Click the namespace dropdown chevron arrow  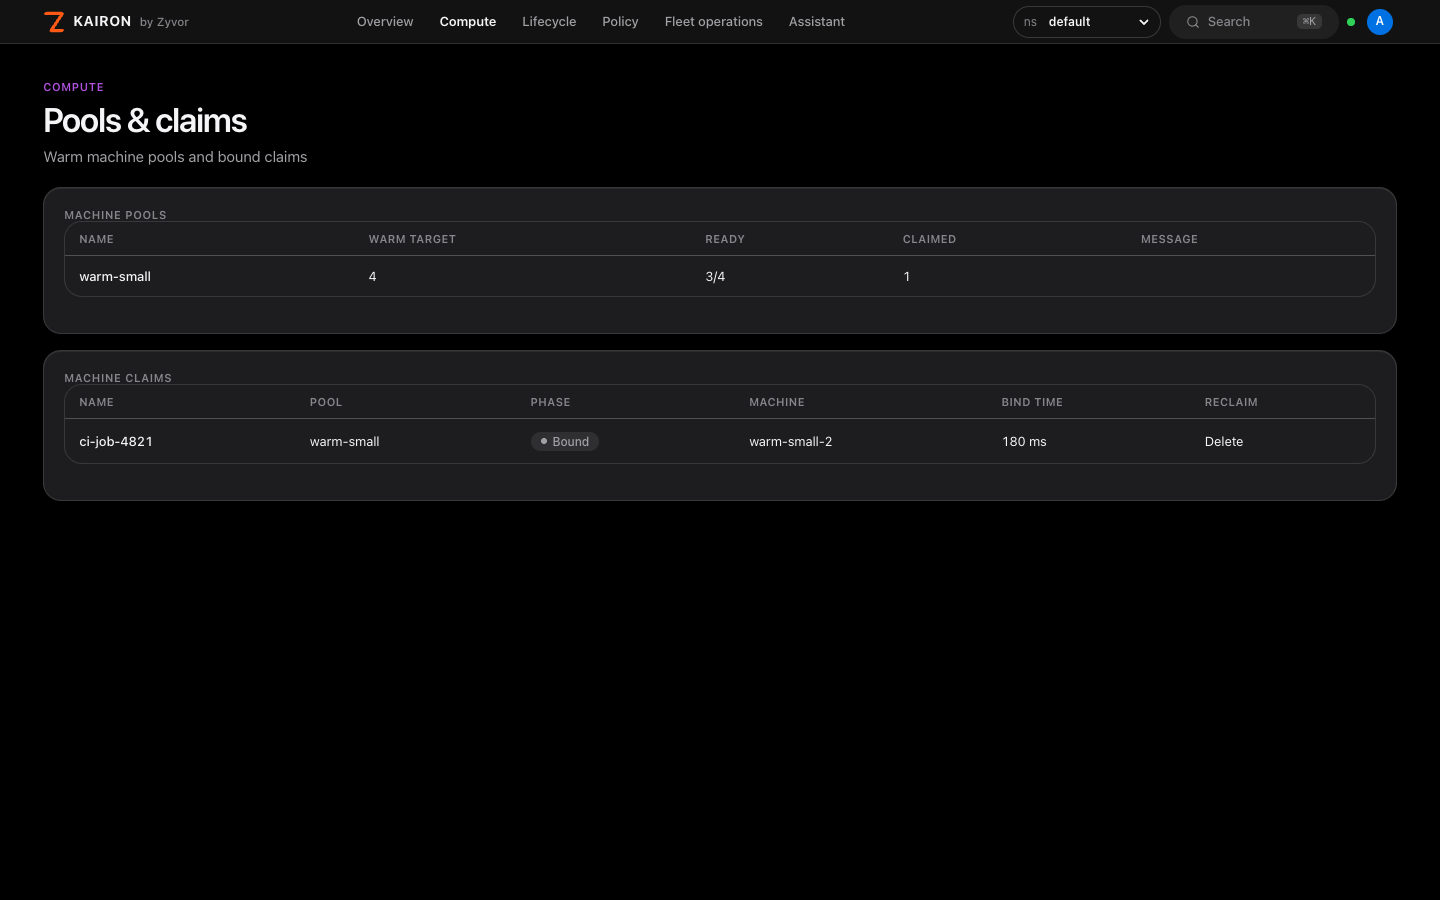tap(1144, 22)
